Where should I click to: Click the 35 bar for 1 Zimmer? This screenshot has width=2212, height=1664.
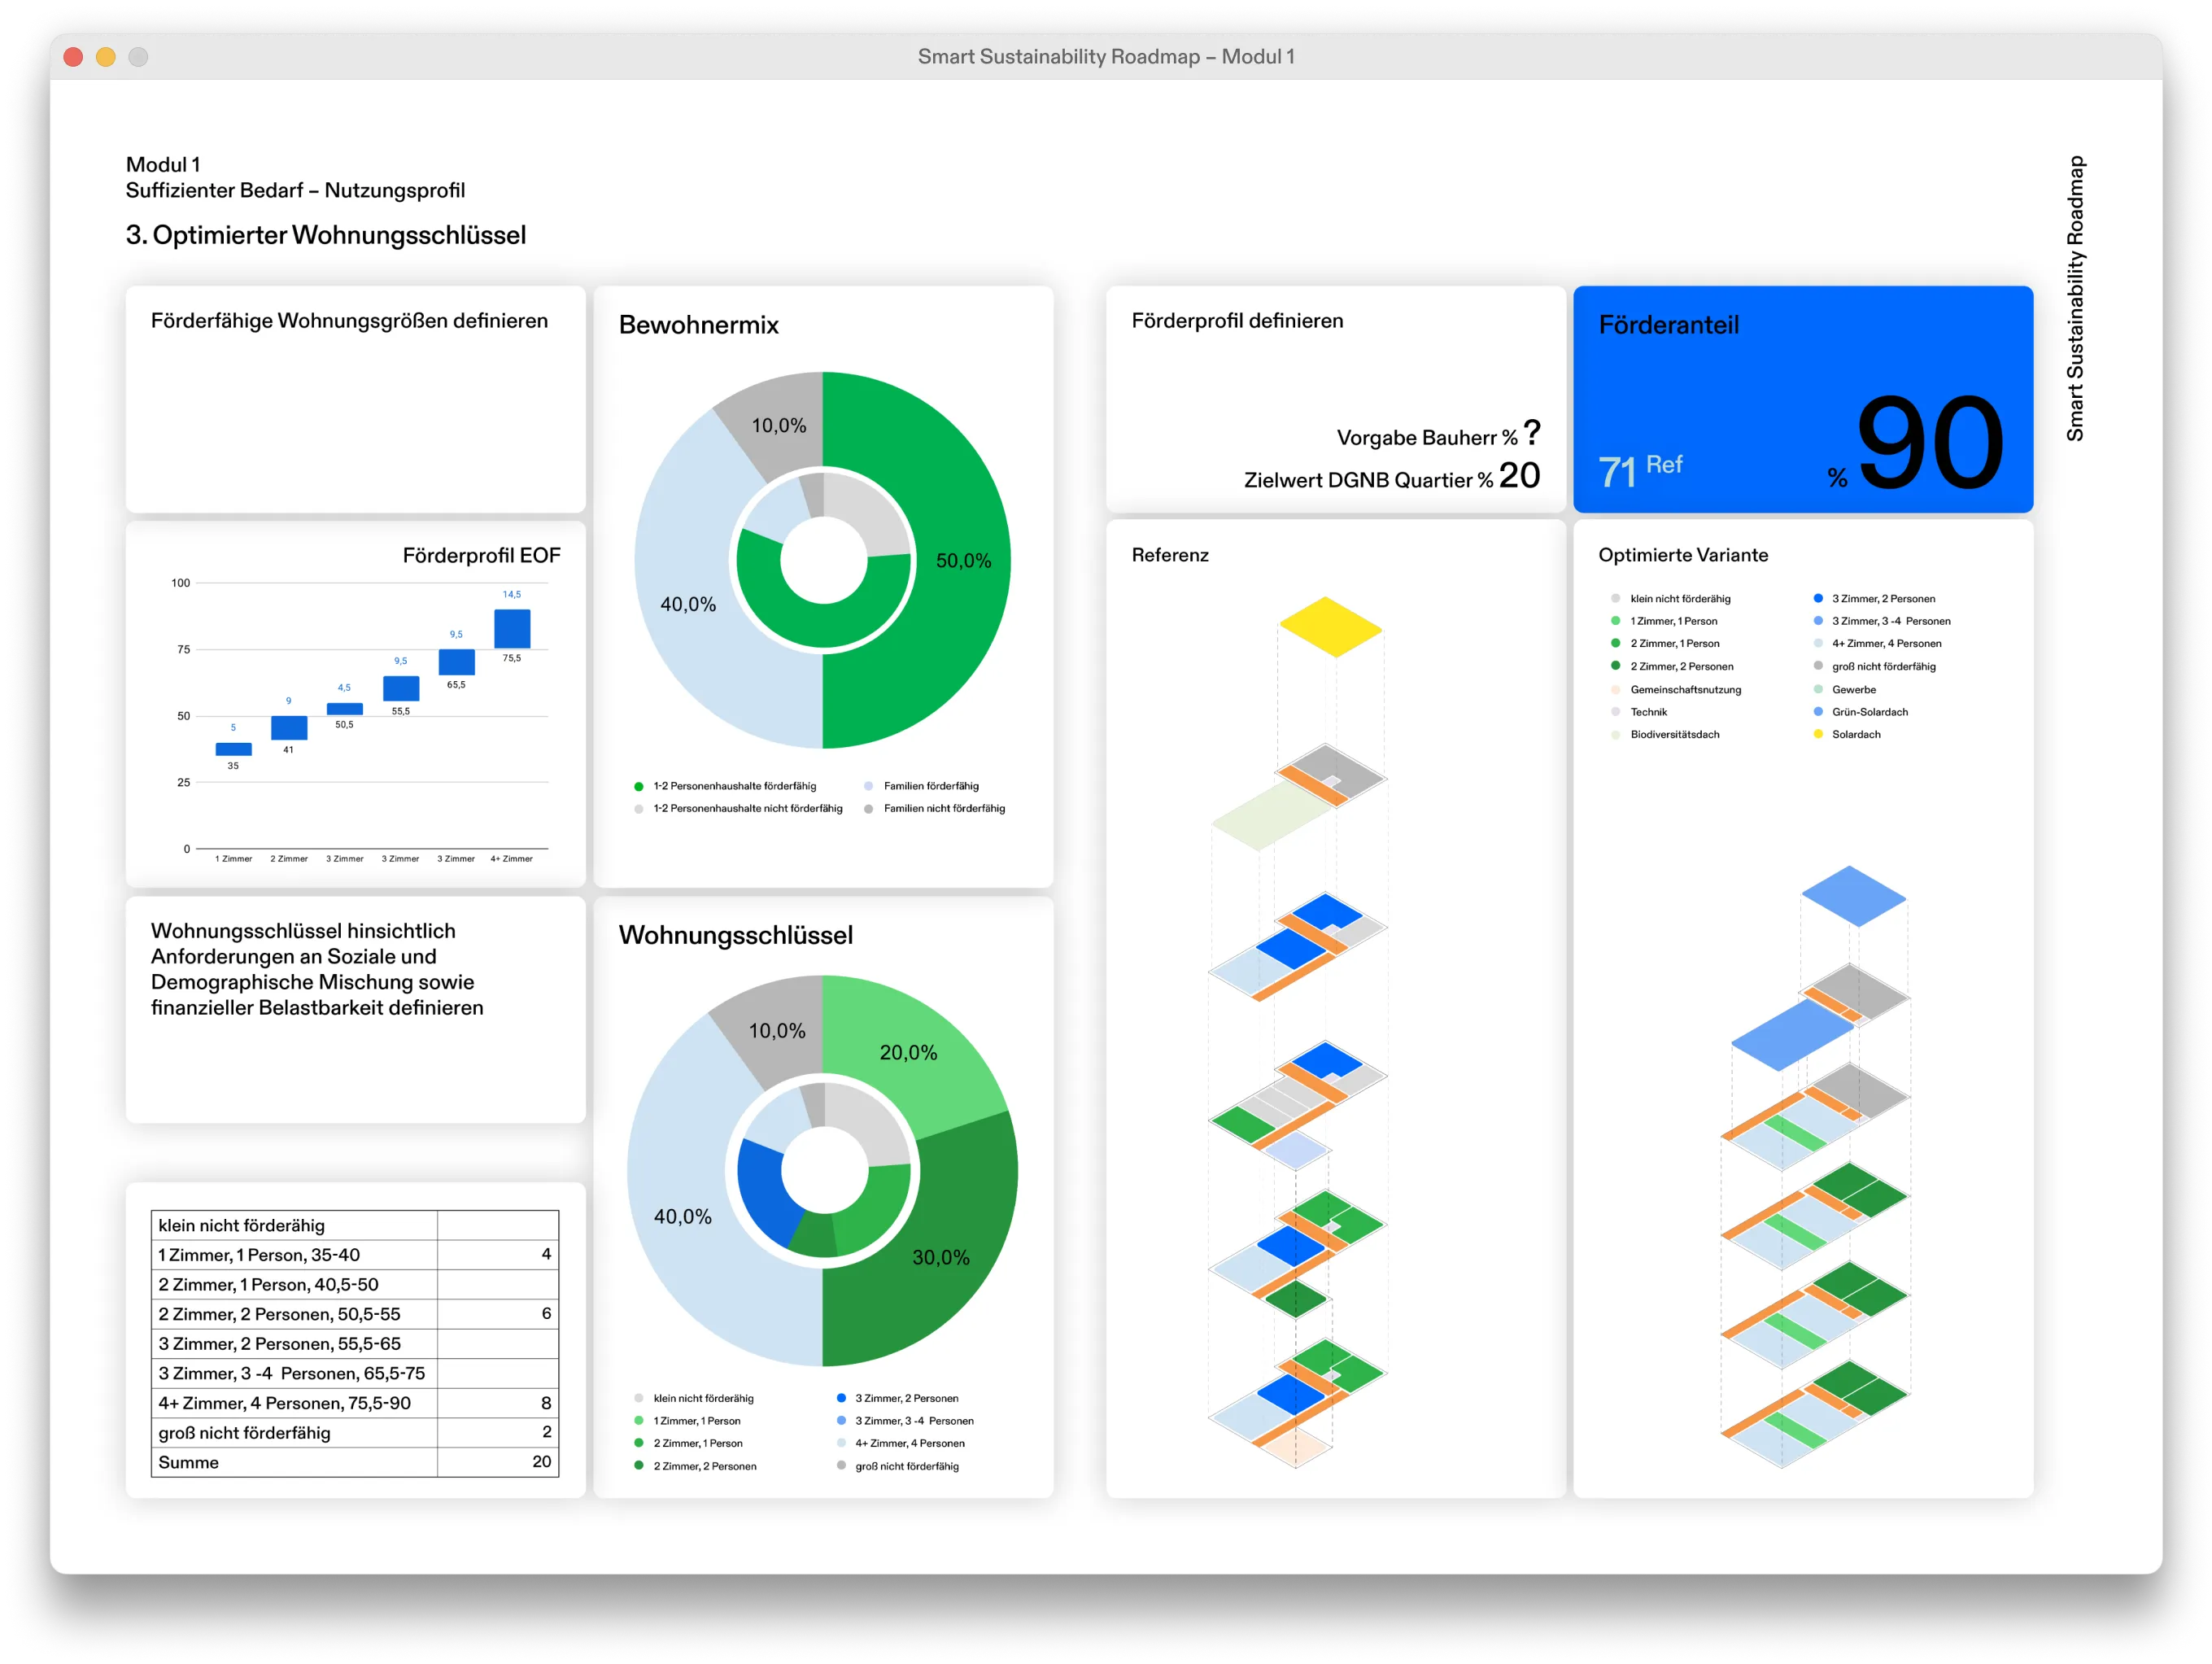[x=233, y=749]
